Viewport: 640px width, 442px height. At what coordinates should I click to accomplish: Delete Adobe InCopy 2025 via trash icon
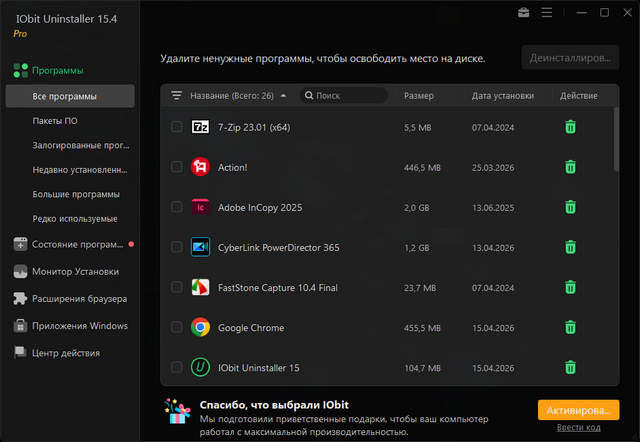571,207
